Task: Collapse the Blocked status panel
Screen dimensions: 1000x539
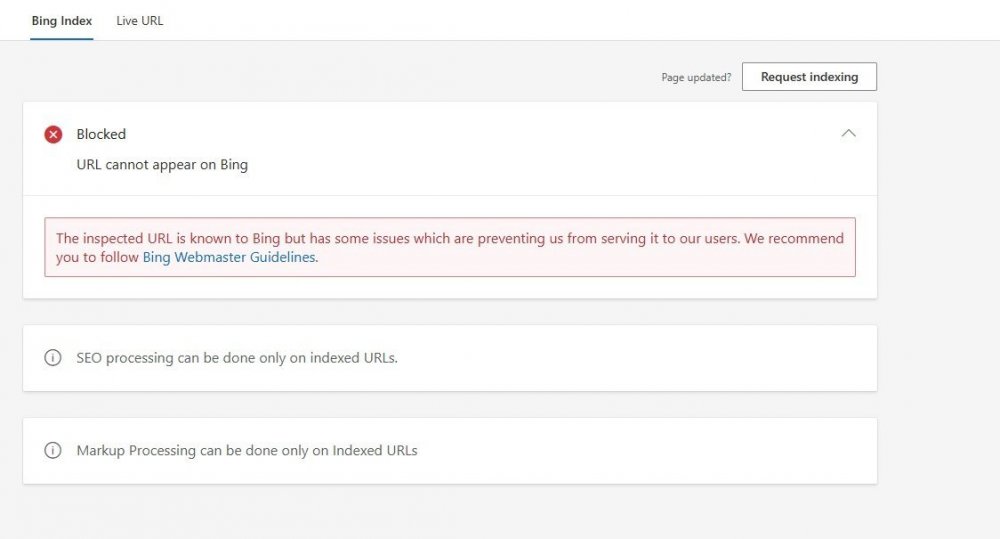Action: [x=848, y=133]
